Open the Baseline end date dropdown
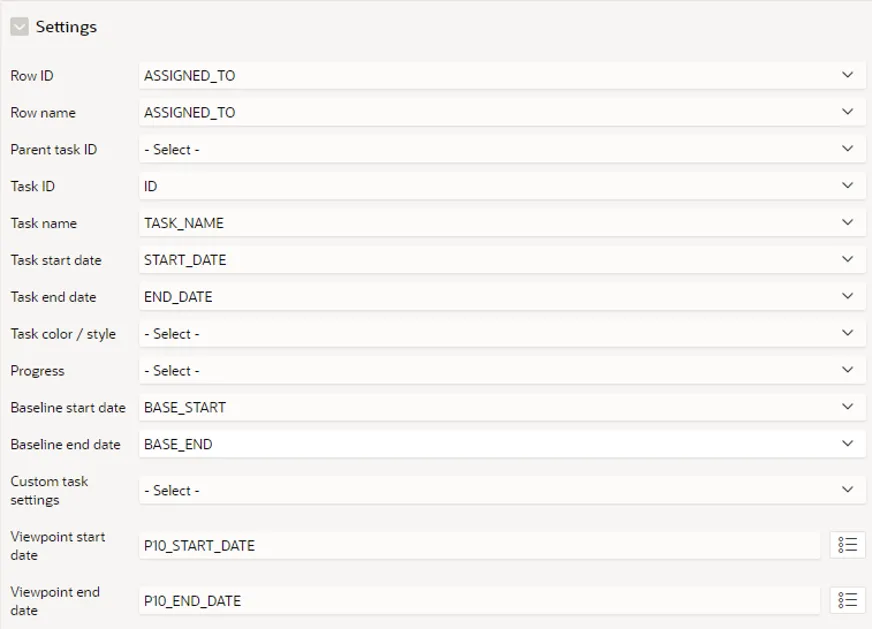 pos(501,444)
